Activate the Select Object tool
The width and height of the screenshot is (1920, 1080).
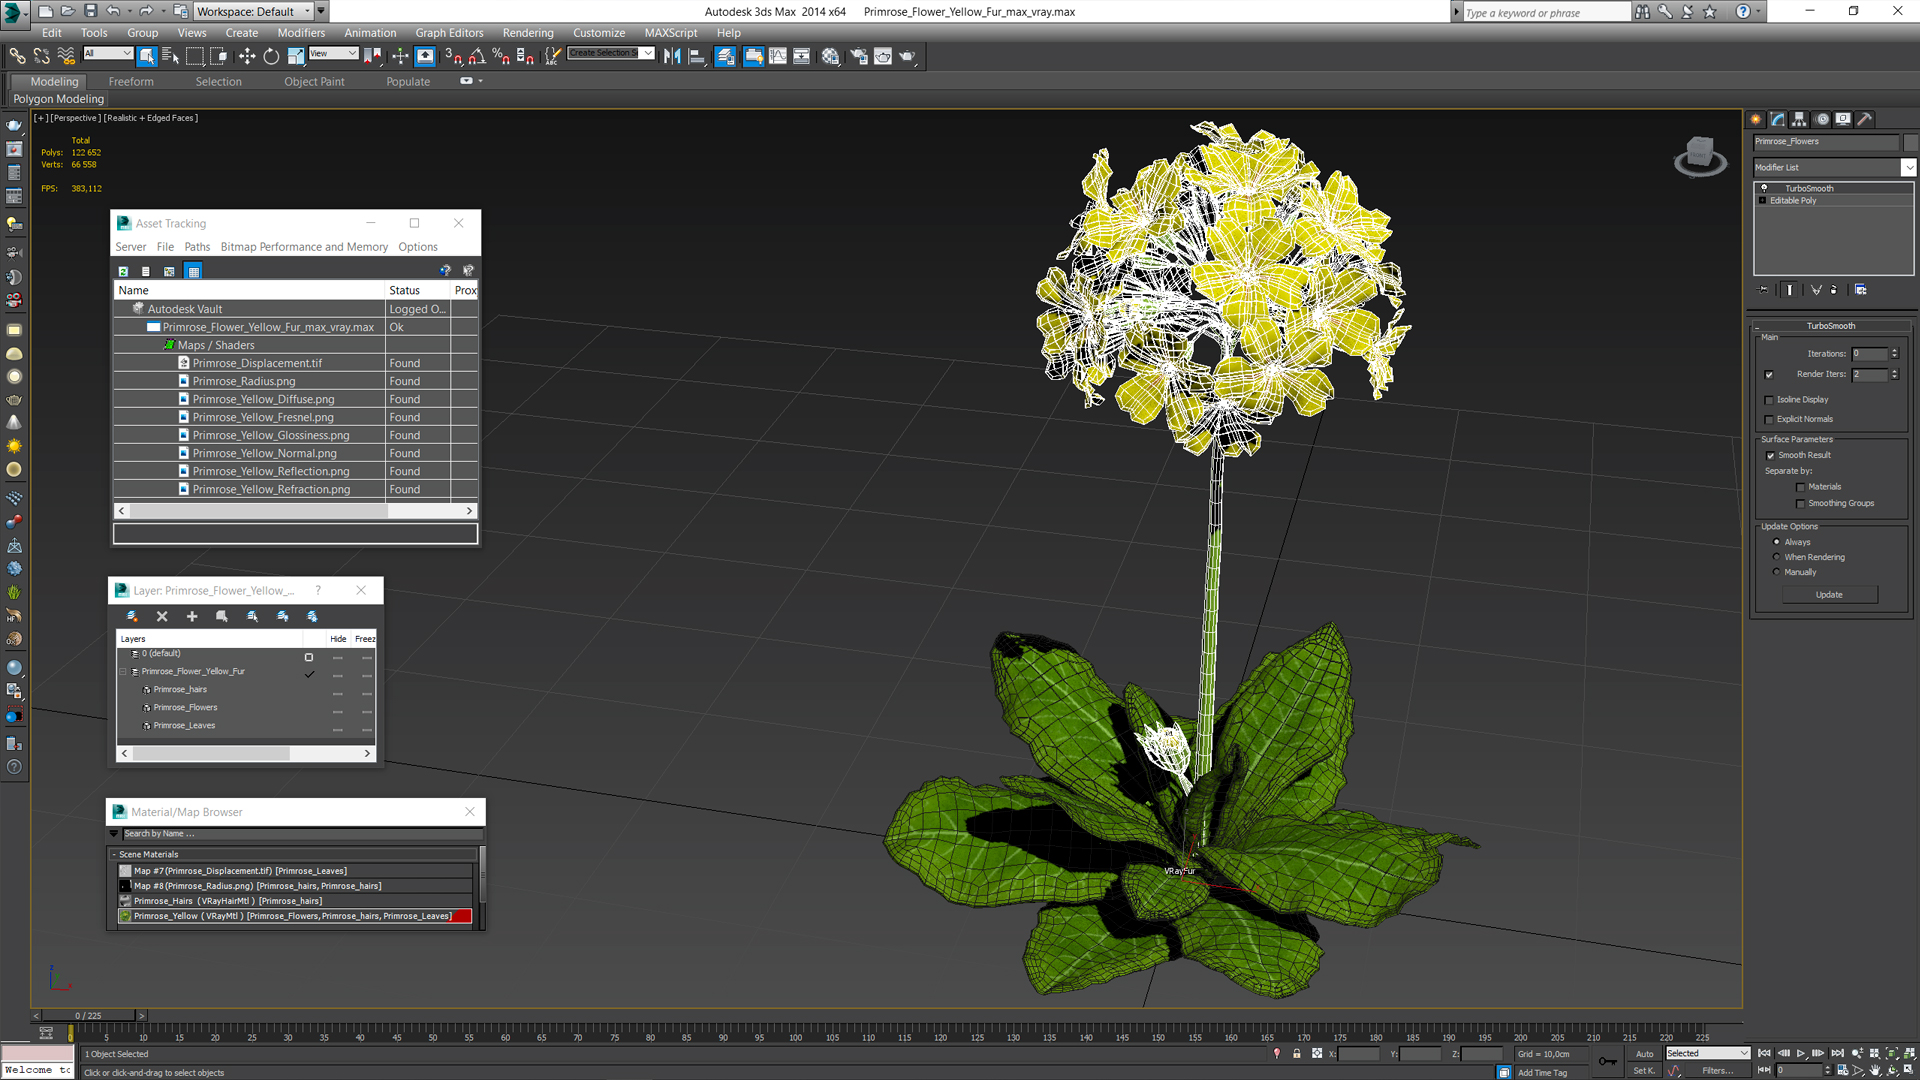pyautogui.click(x=147, y=56)
